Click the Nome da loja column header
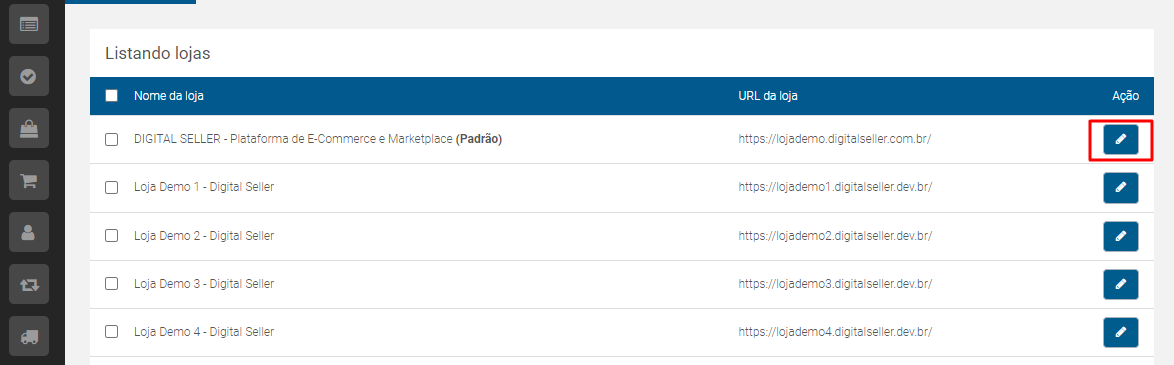Image resolution: width=1174 pixels, height=365 pixels. coord(168,96)
